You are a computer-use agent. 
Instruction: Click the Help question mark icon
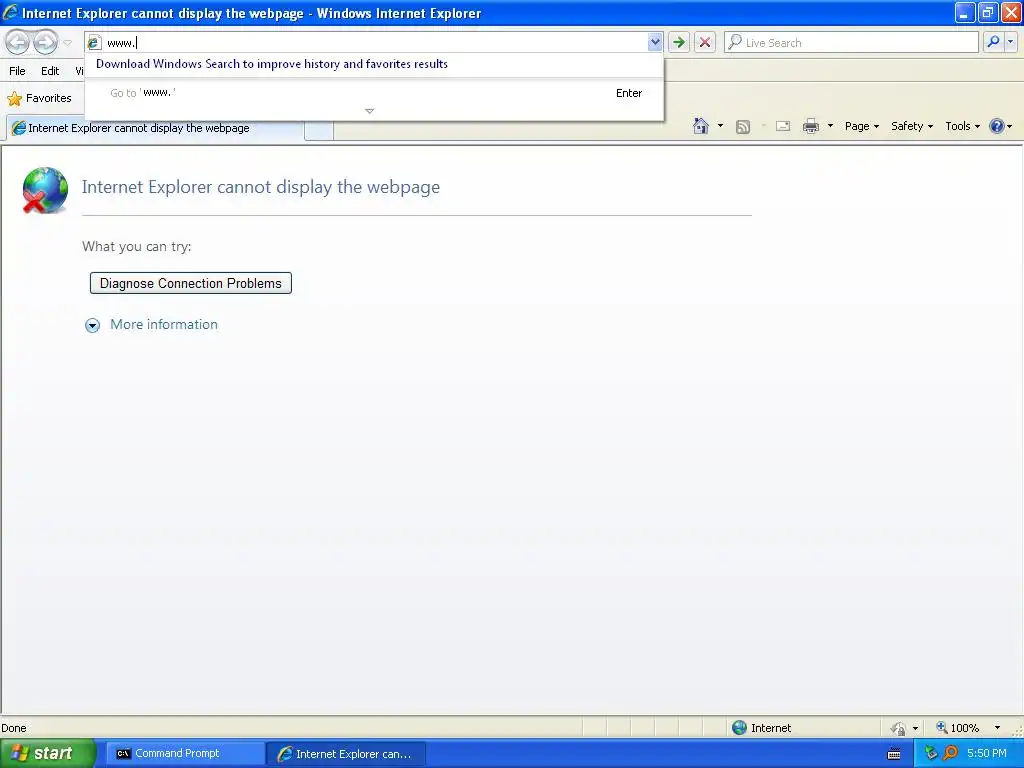997,126
